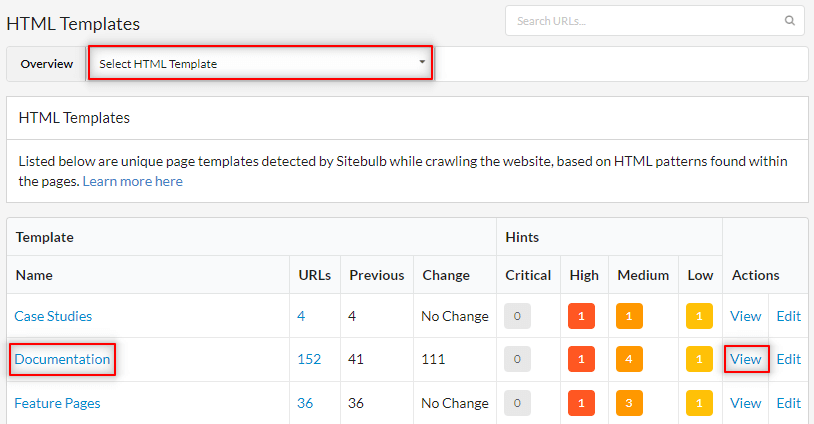Viewport: 814px width, 424px height.
Task: View the Documentation template
Action: click(745, 359)
